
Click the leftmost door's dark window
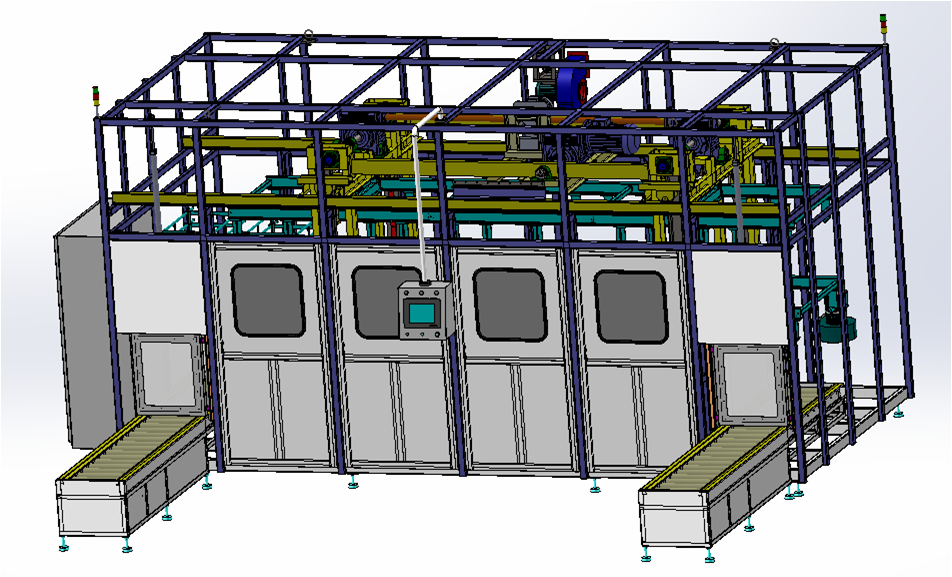click(x=267, y=300)
